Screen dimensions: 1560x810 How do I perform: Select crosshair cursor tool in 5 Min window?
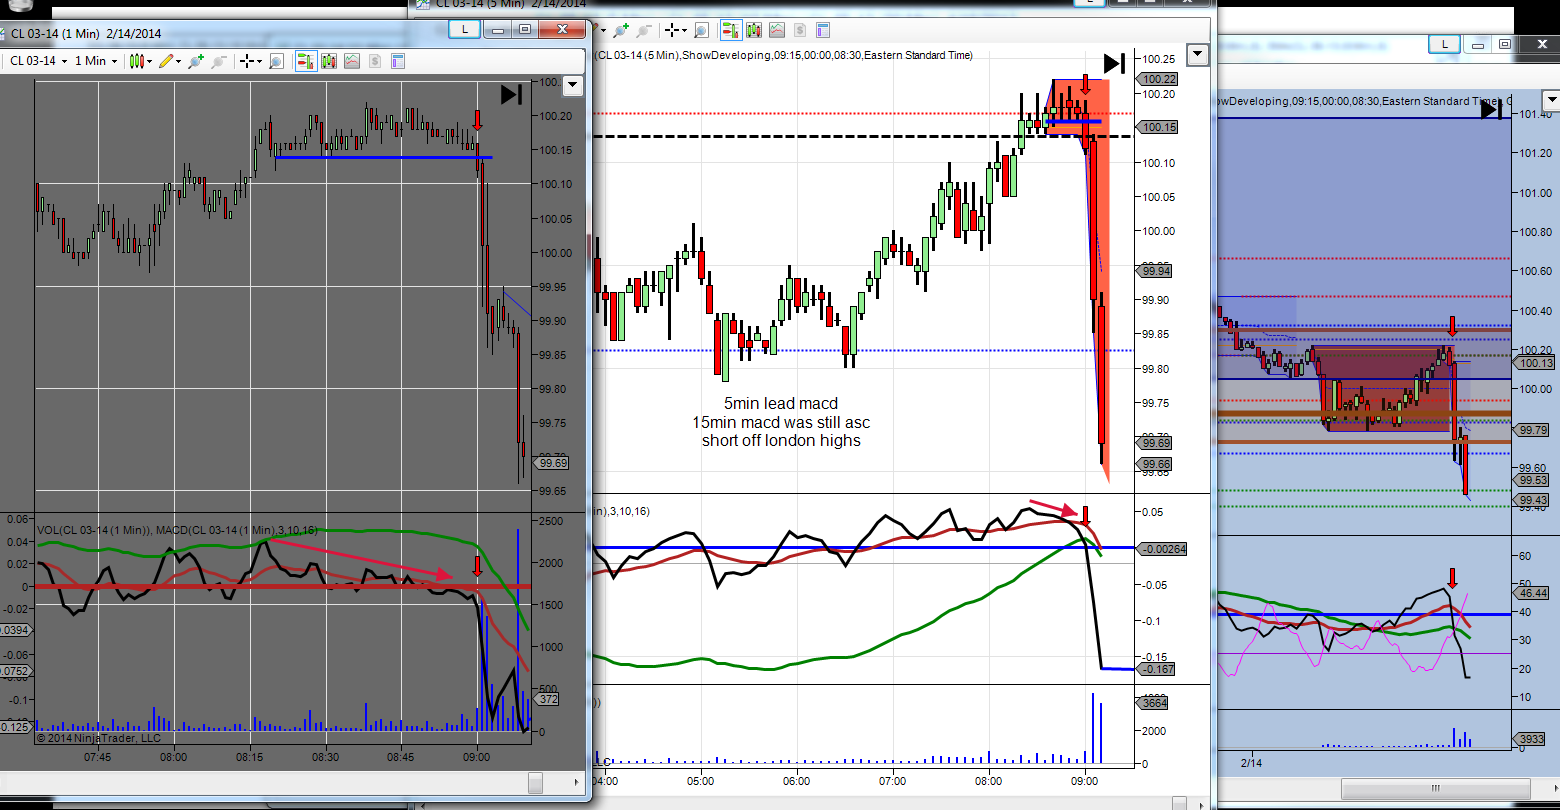pos(672,31)
